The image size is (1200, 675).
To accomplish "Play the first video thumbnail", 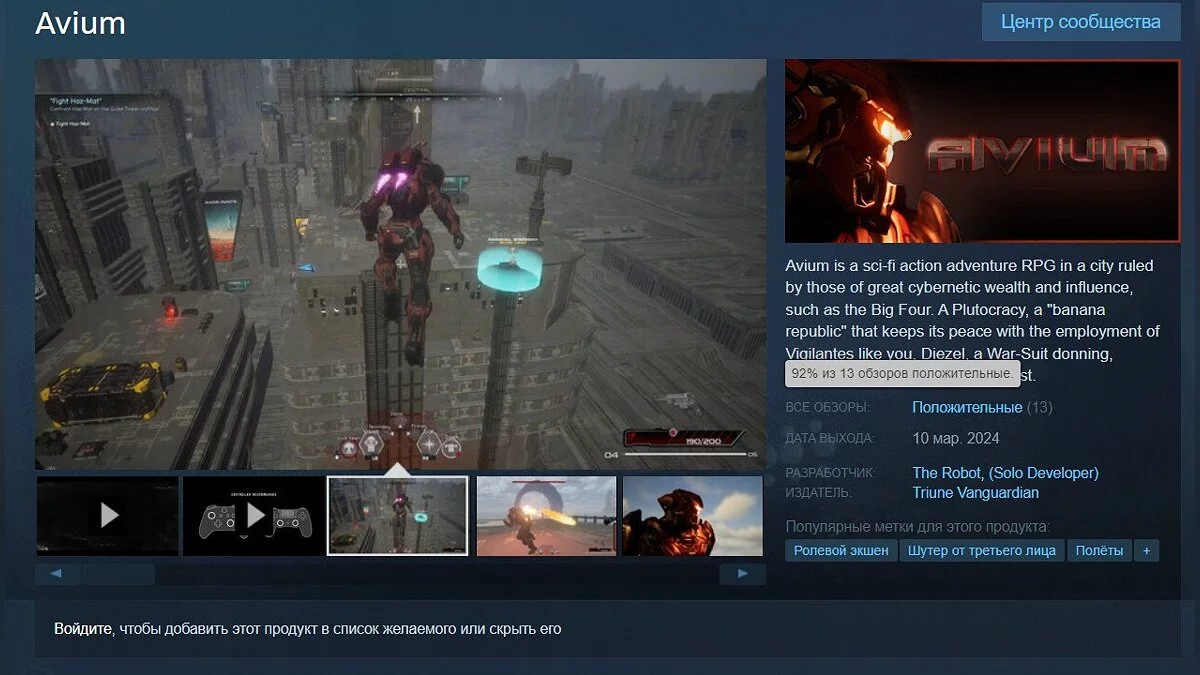I will (x=108, y=516).
